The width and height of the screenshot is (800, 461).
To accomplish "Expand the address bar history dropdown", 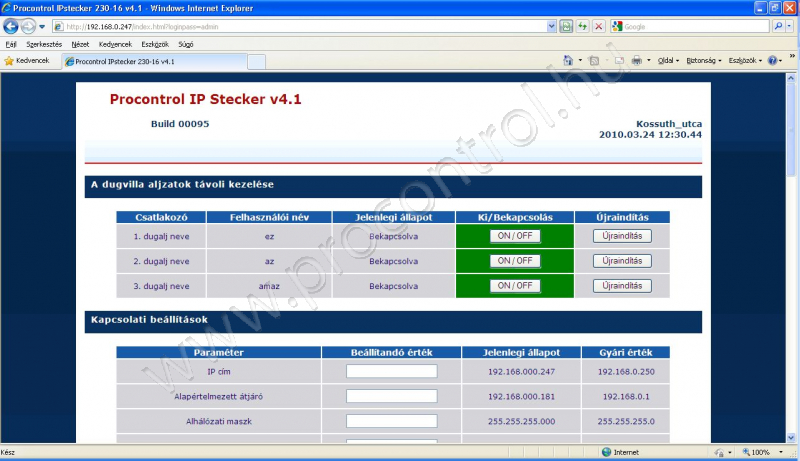I will tap(551, 27).
